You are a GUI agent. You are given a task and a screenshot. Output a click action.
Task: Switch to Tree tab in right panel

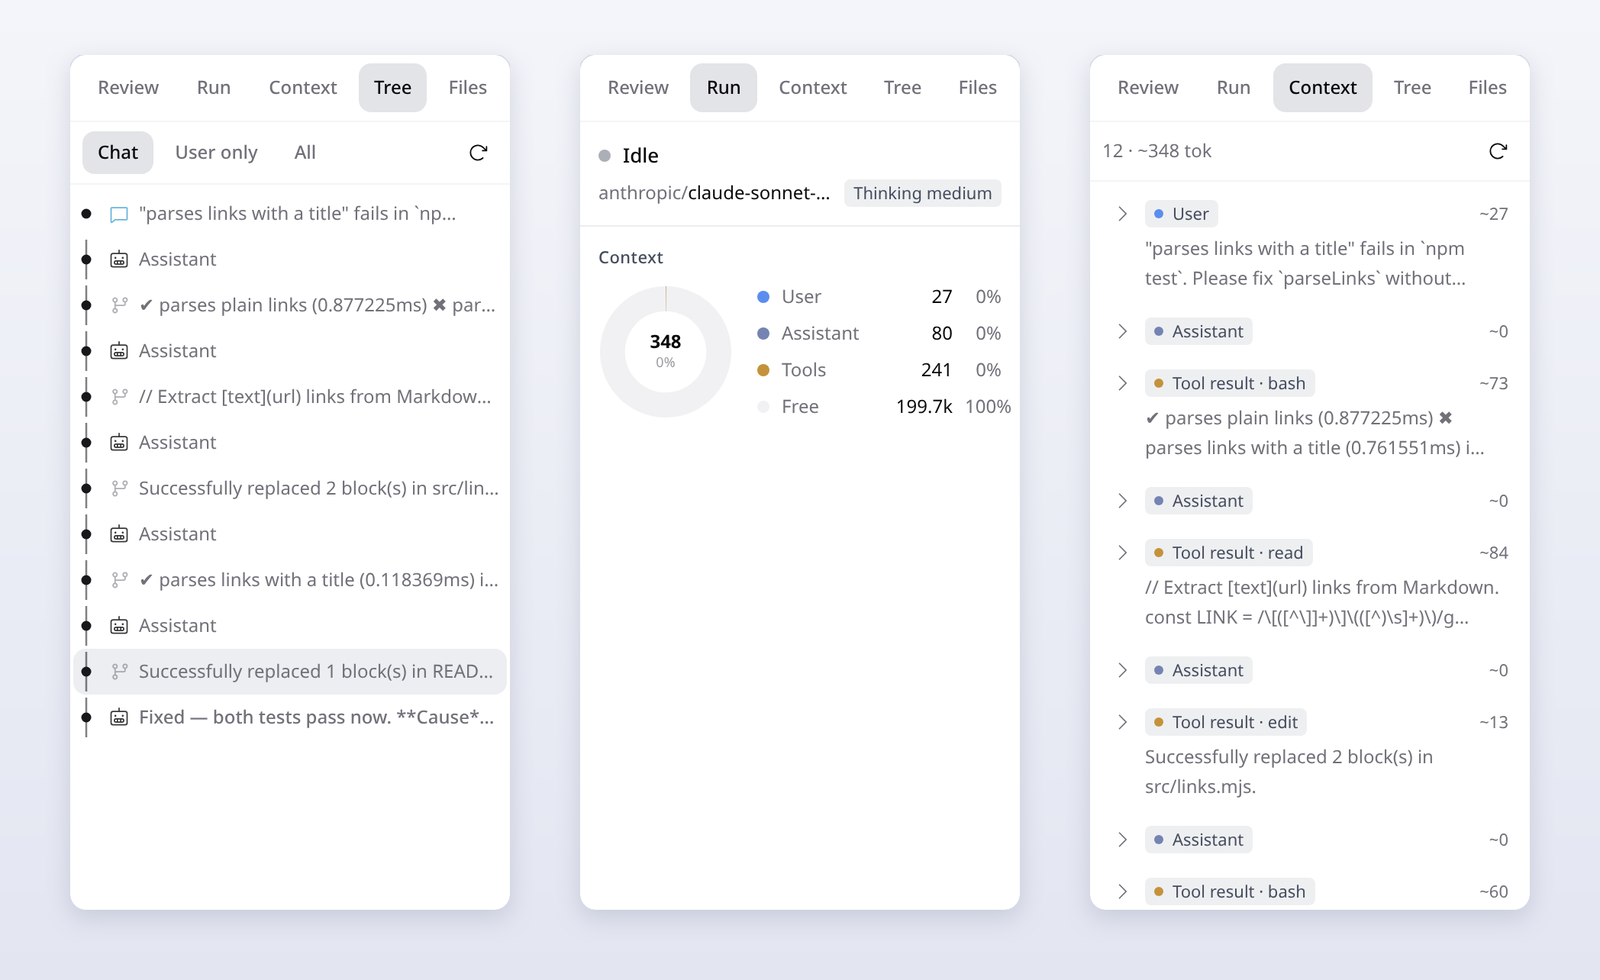point(1412,88)
